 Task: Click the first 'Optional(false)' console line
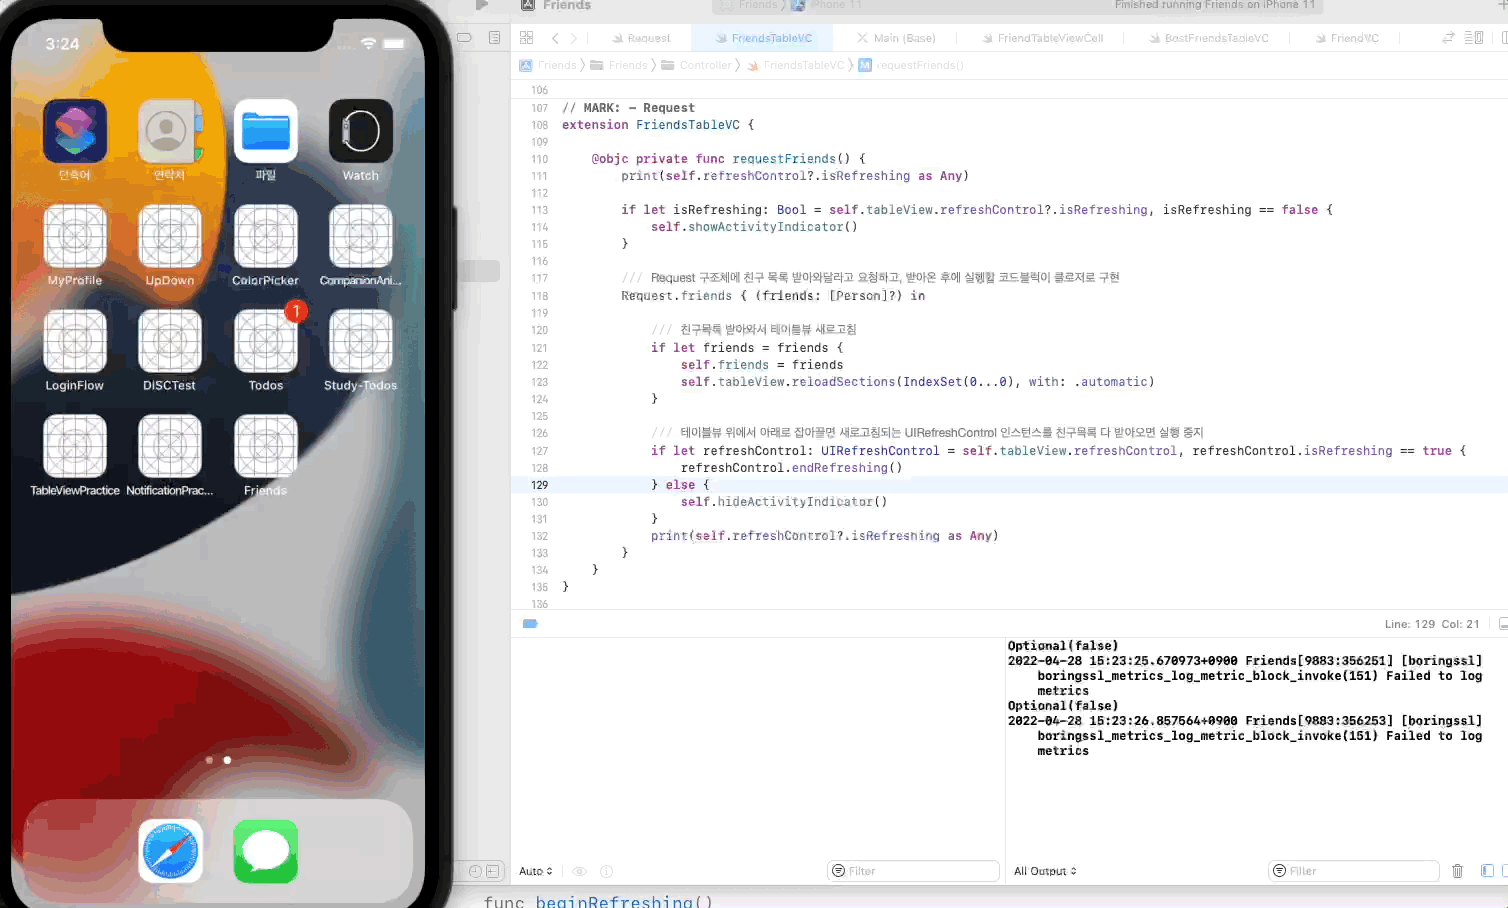click(1063, 646)
